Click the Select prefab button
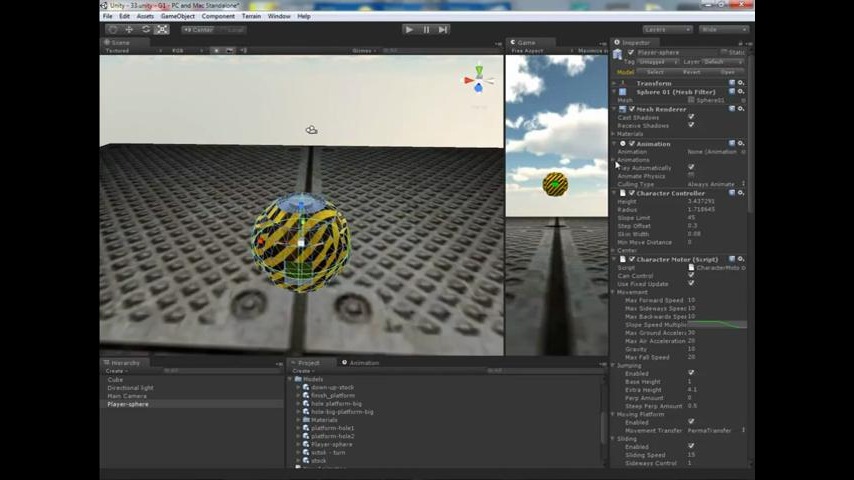The height and width of the screenshot is (480, 854). pos(655,72)
